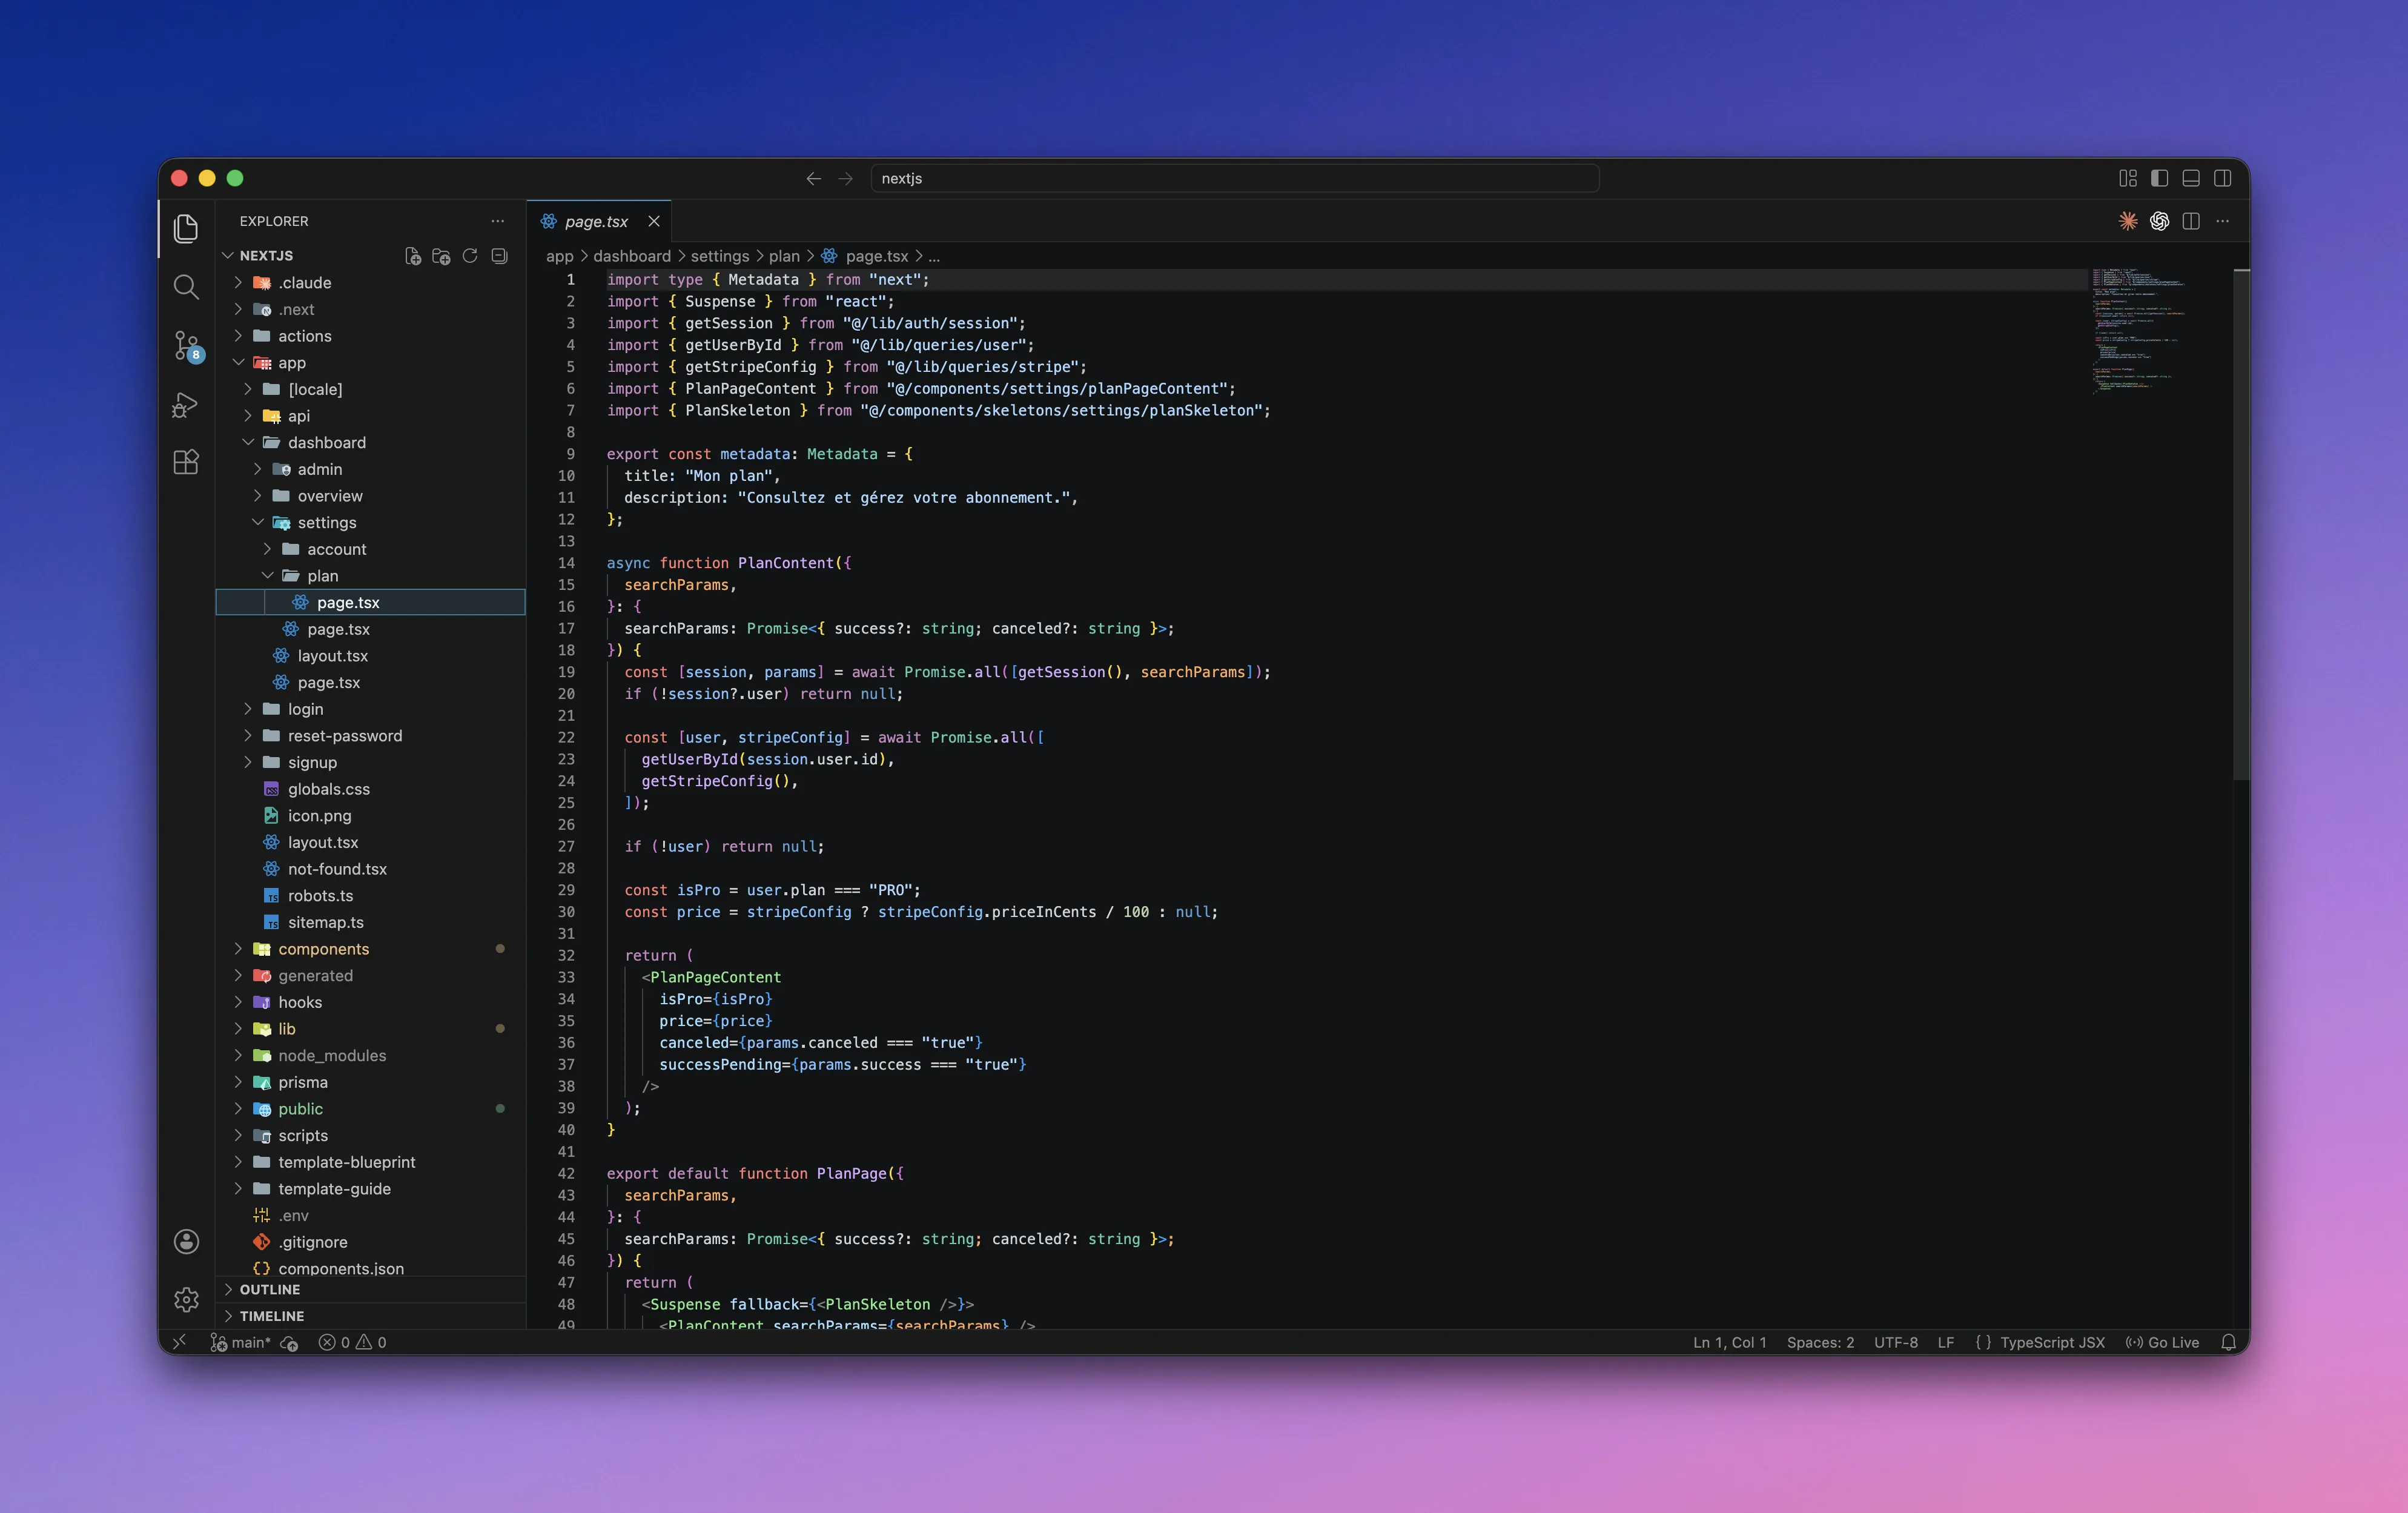Toggle the secondary side bar
Image resolution: width=2408 pixels, height=1513 pixels.
tap(2223, 178)
